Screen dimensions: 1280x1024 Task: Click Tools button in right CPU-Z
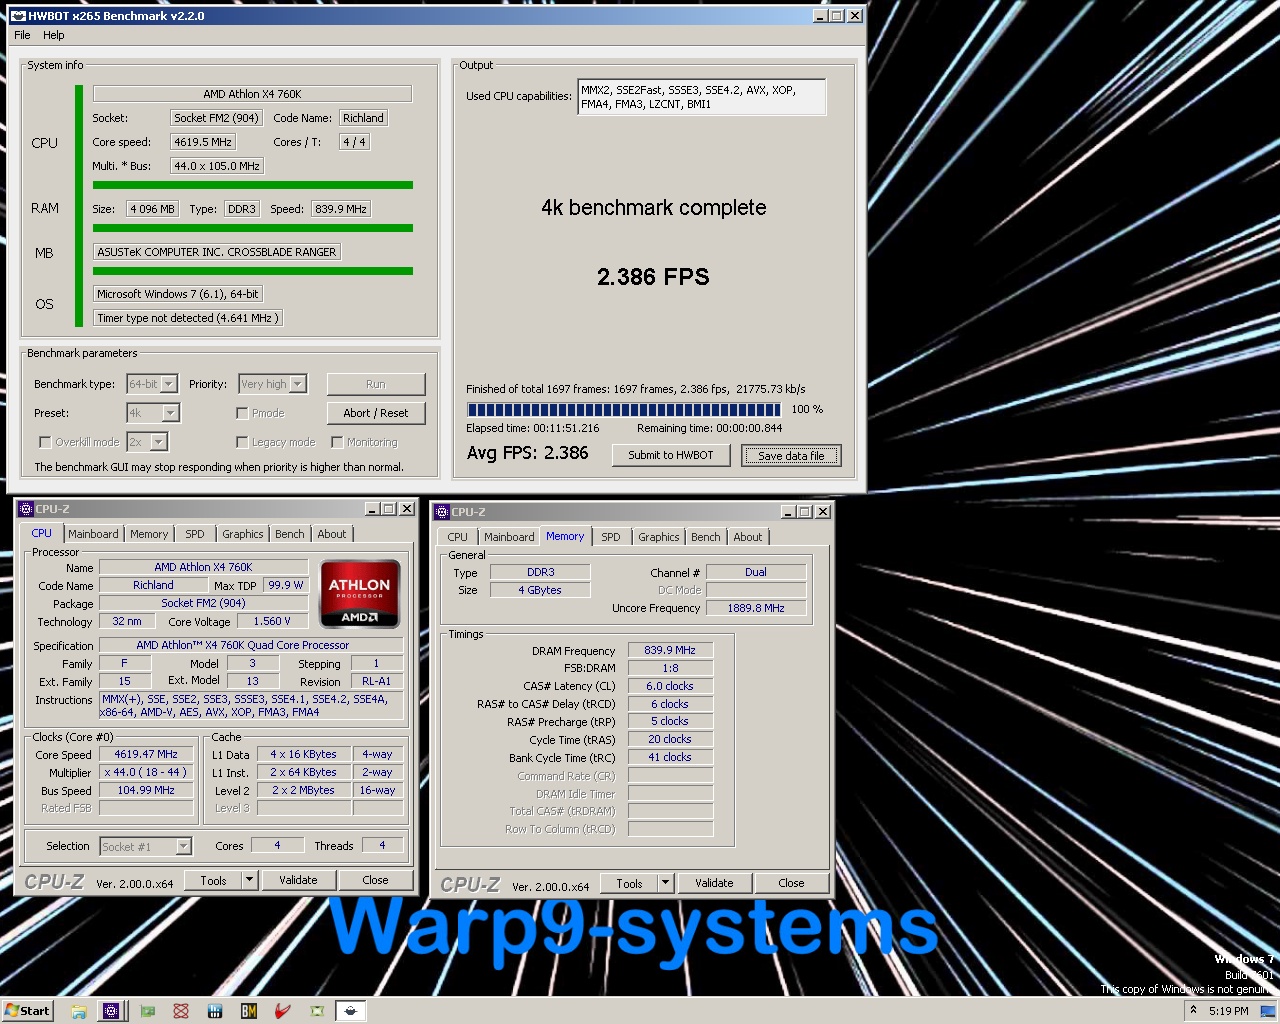click(630, 883)
